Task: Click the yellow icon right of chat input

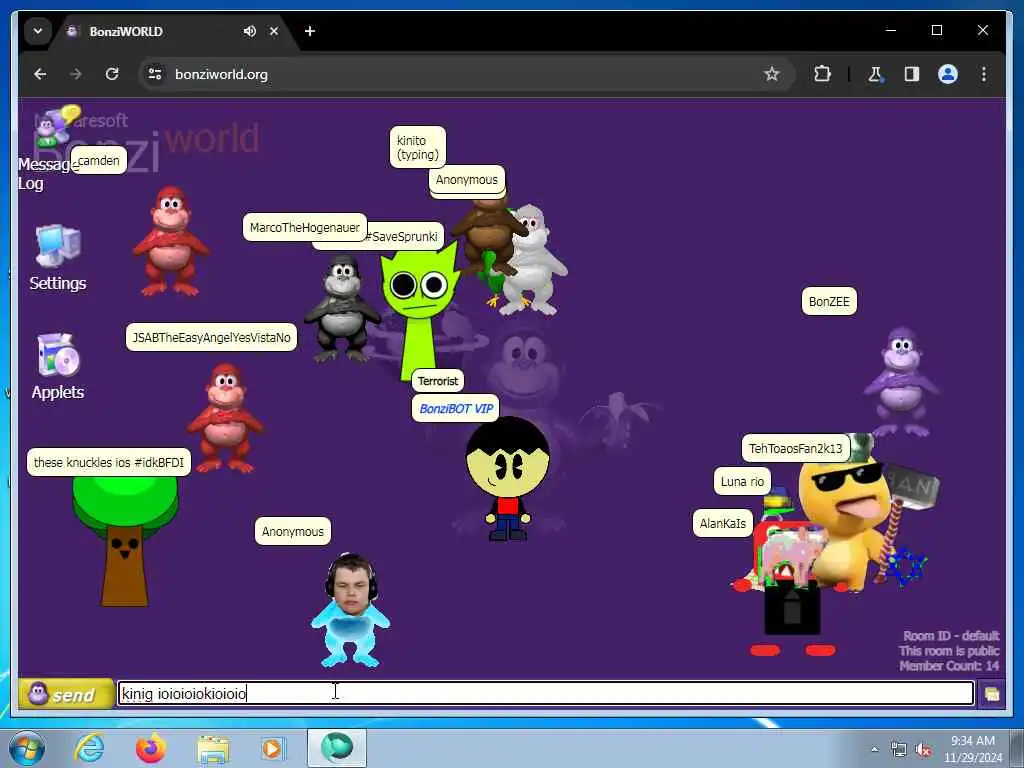Action: click(x=991, y=694)
